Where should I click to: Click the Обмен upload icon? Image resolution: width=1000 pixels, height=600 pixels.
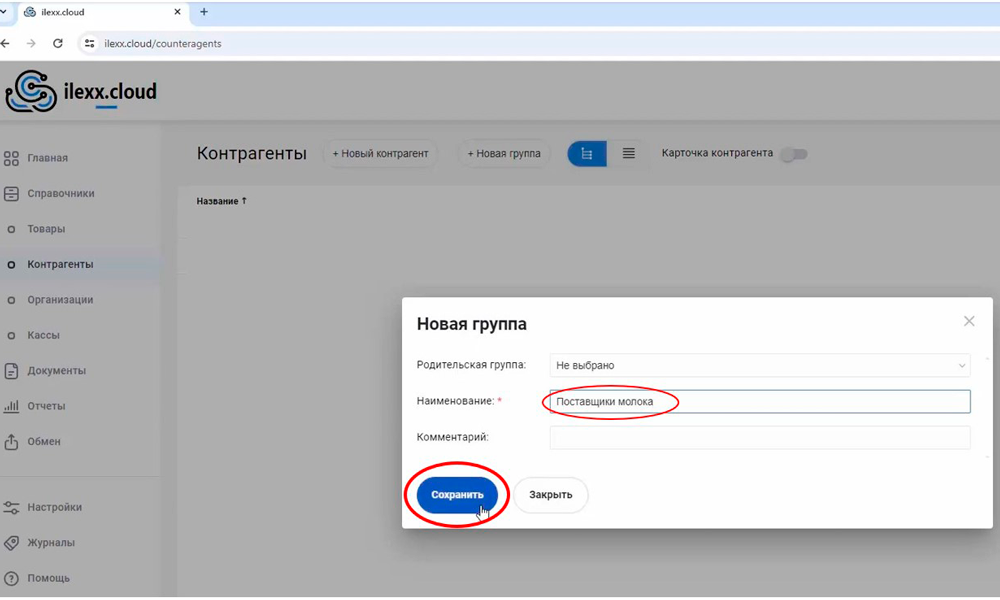coord(12,442)
